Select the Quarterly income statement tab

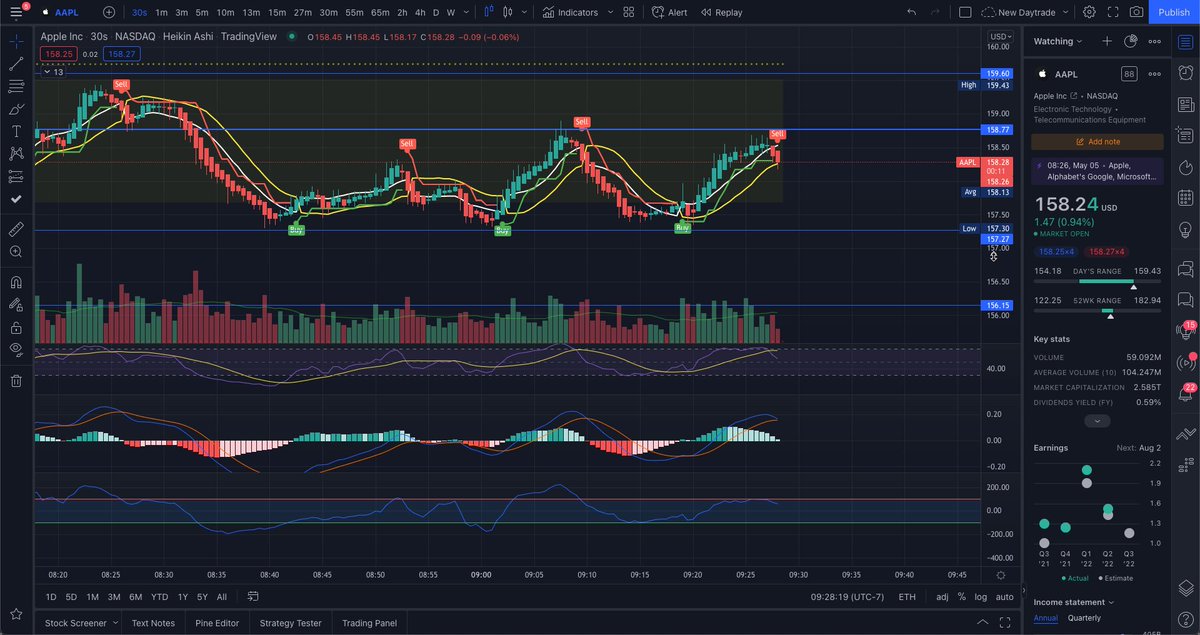pyautogui.click(x=1084, y=618)
